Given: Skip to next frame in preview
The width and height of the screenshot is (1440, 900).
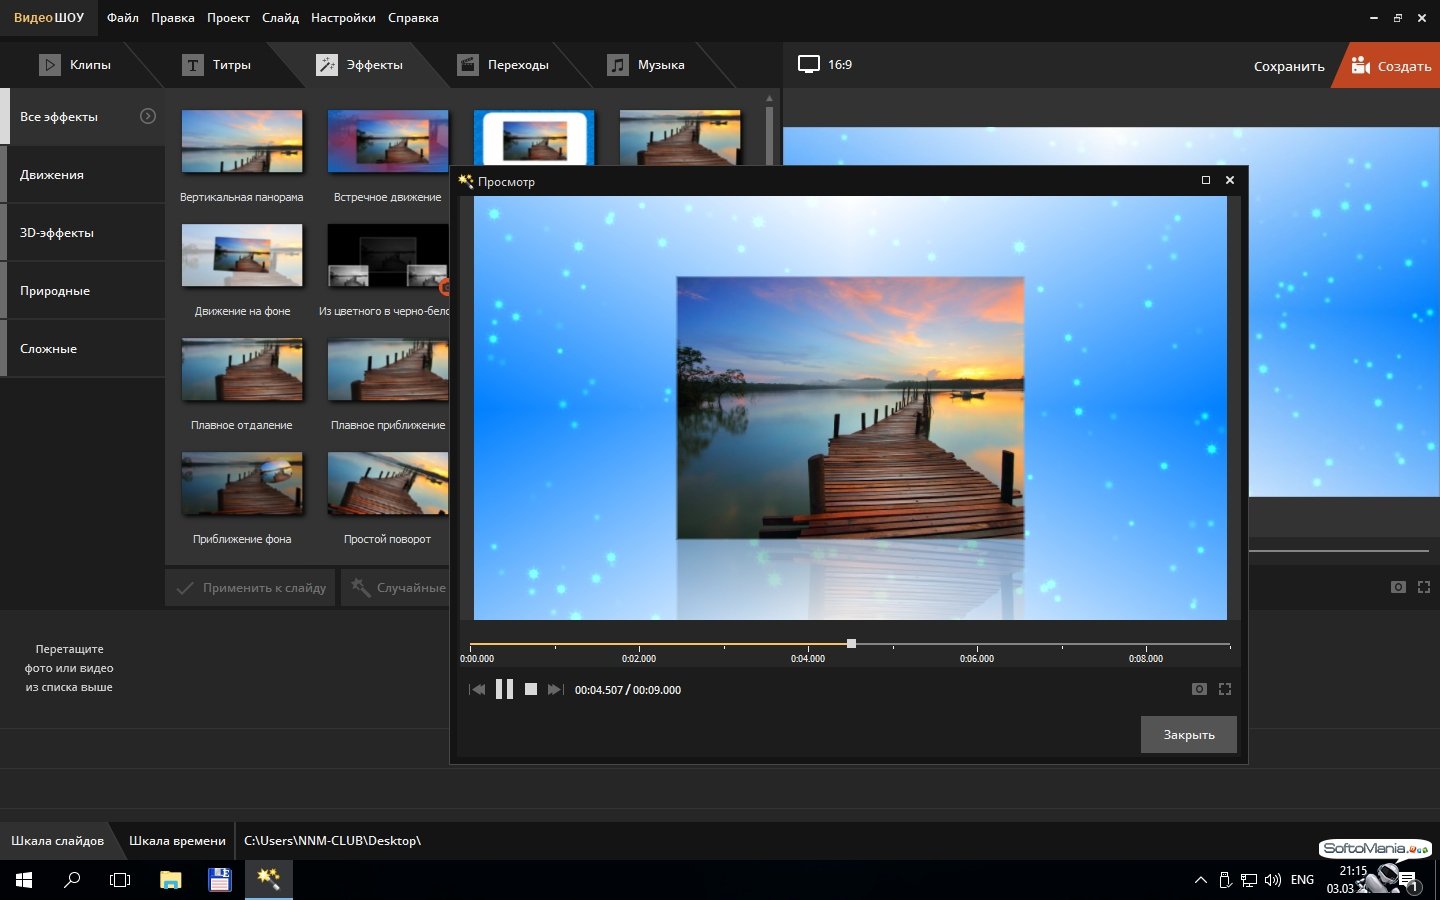Looking at the screenshot, I should (x=556, y=689).
